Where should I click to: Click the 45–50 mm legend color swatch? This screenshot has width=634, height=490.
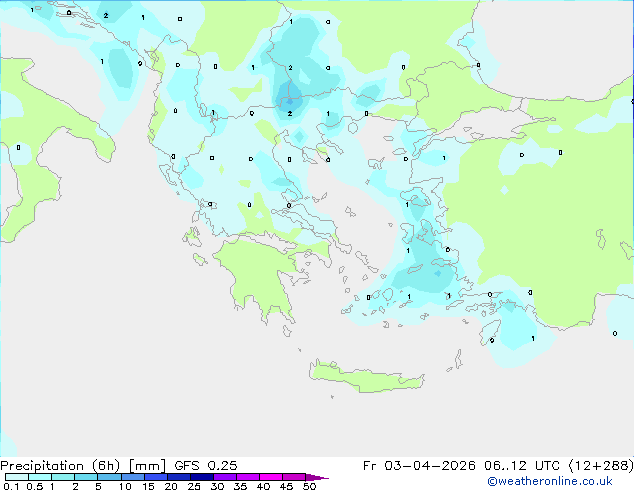click(x=294, y=477)
